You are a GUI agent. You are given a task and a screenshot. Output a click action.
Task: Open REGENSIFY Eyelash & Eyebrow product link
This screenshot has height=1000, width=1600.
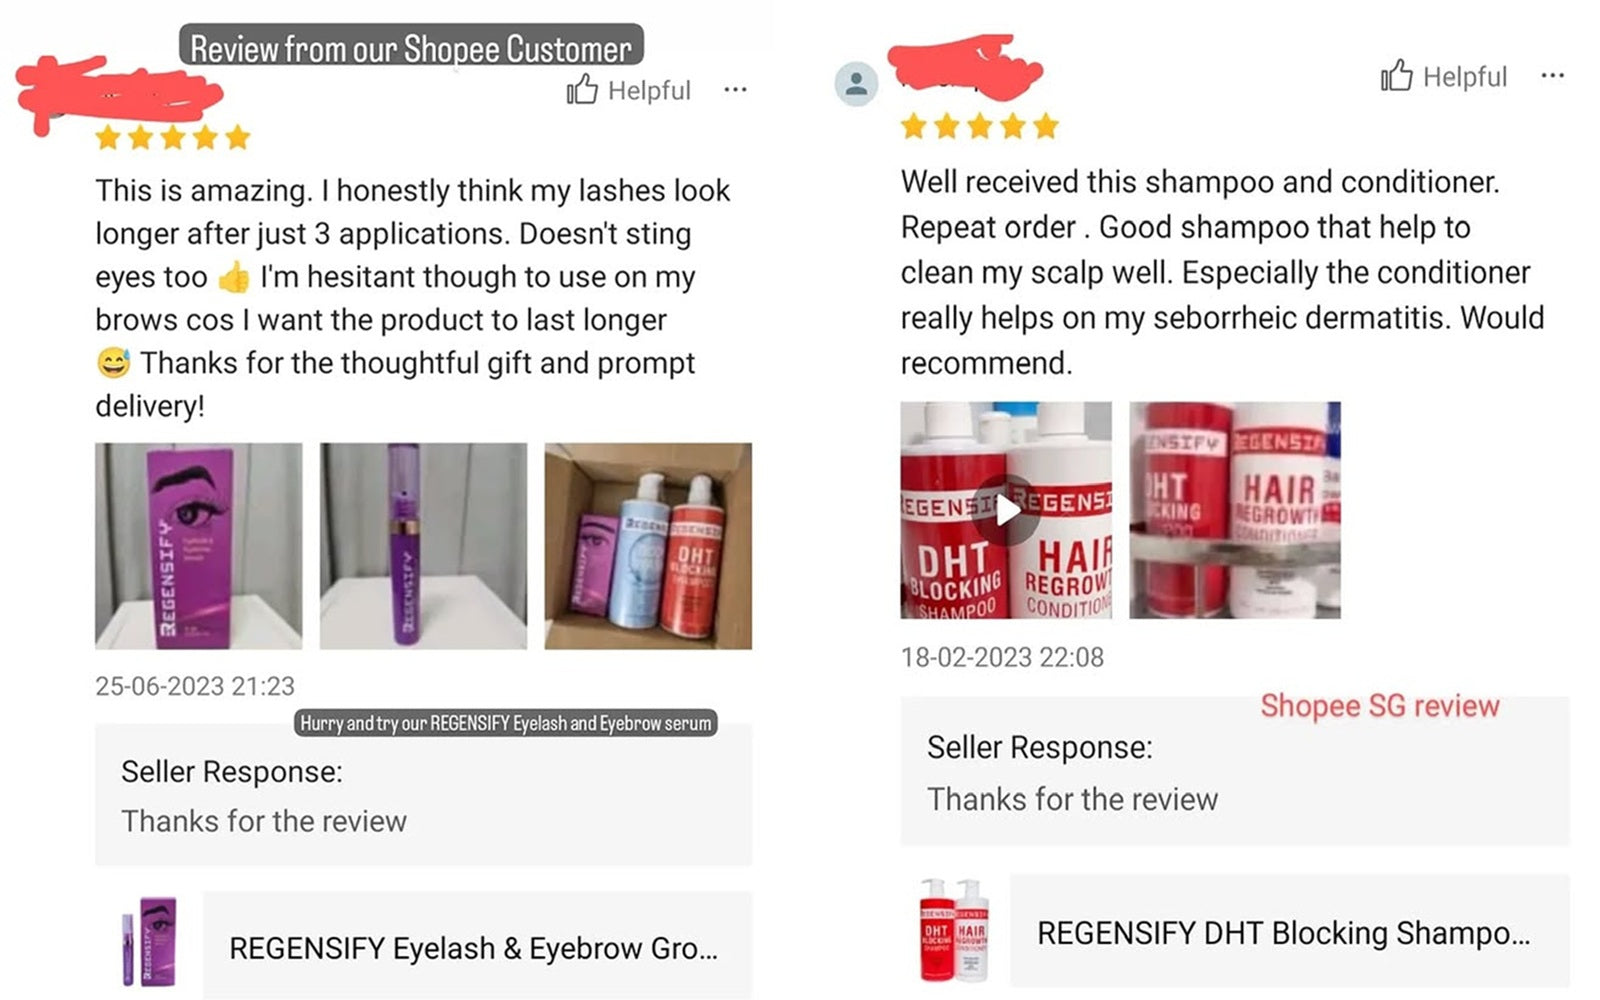tap(477, 945)
